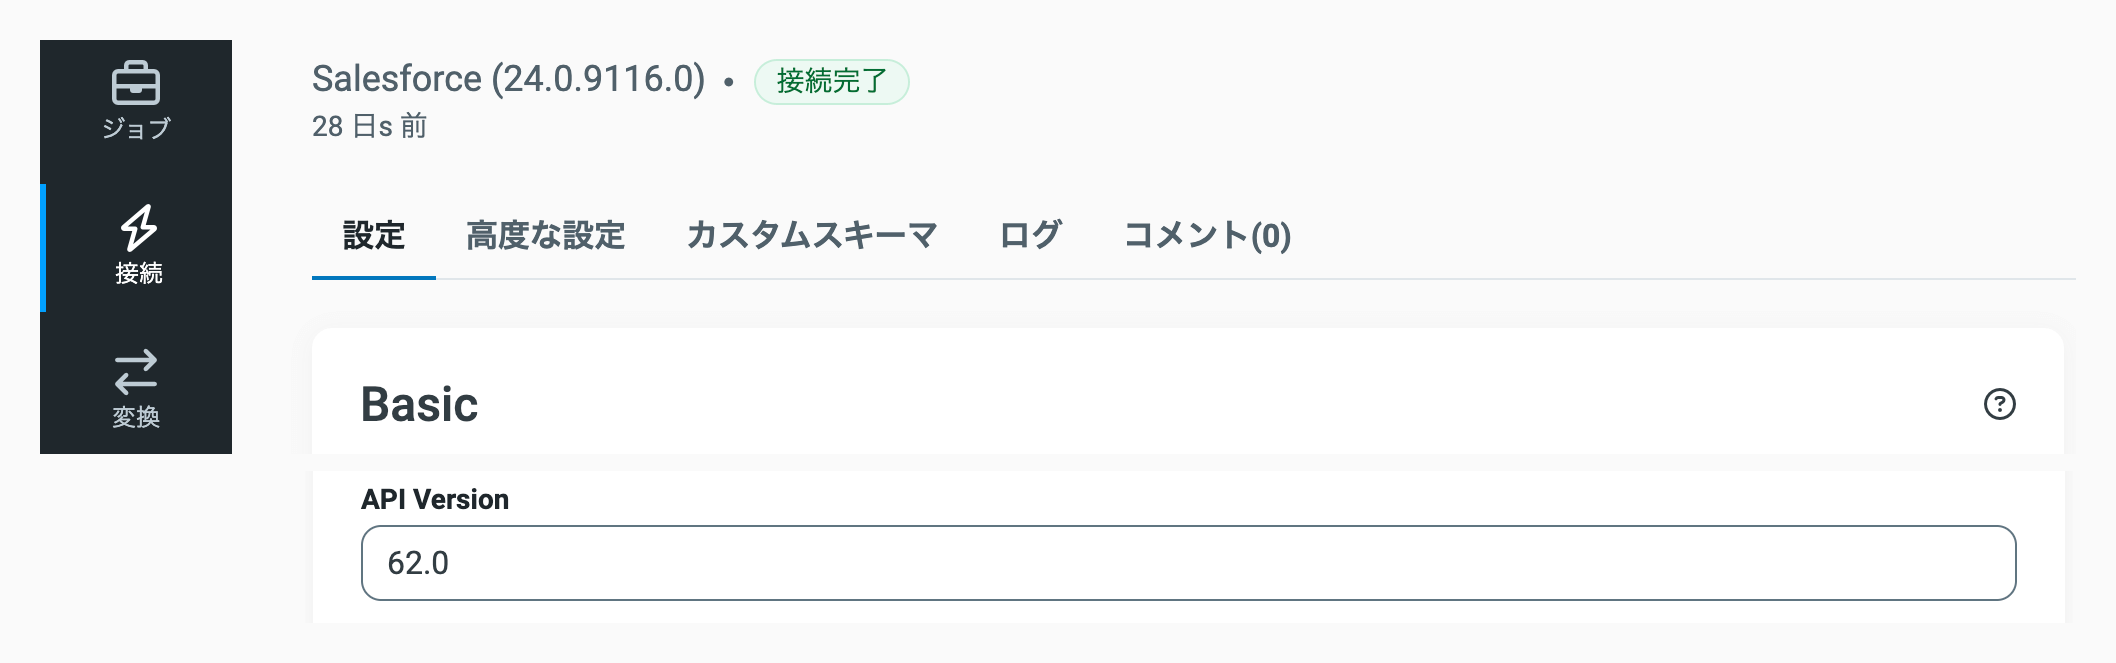
Task: Open the ジョブ briefcase icon in sidebar
Action: (135, 83)
